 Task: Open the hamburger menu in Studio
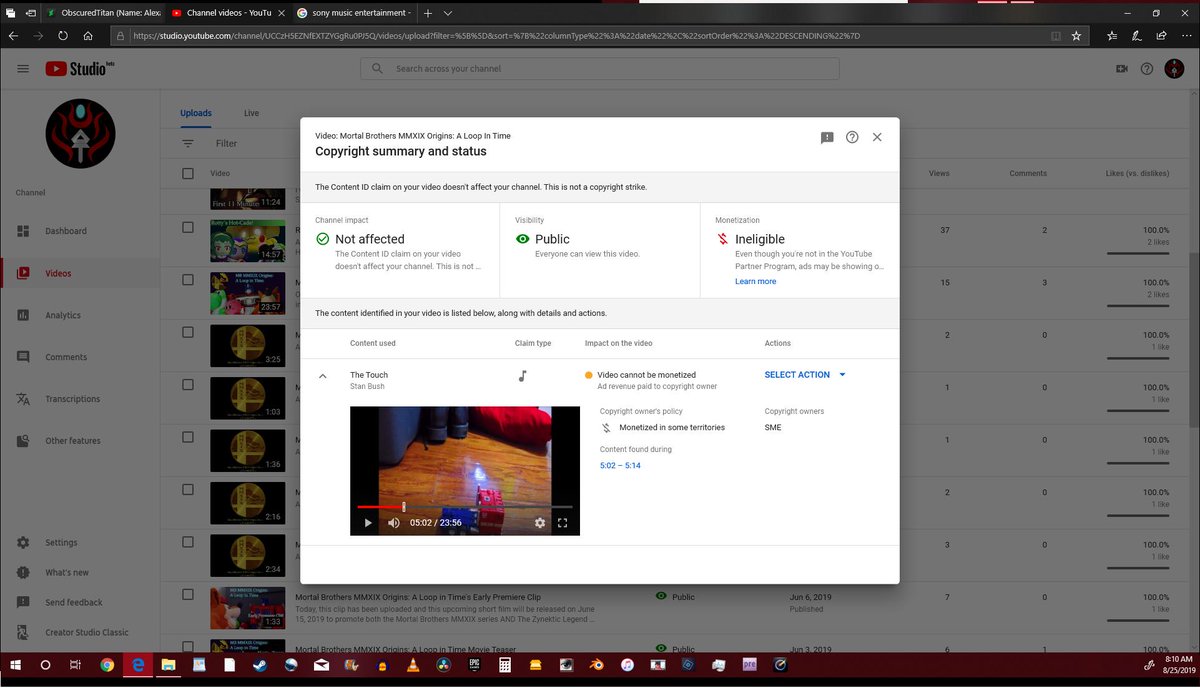click(x=23, y=69)
